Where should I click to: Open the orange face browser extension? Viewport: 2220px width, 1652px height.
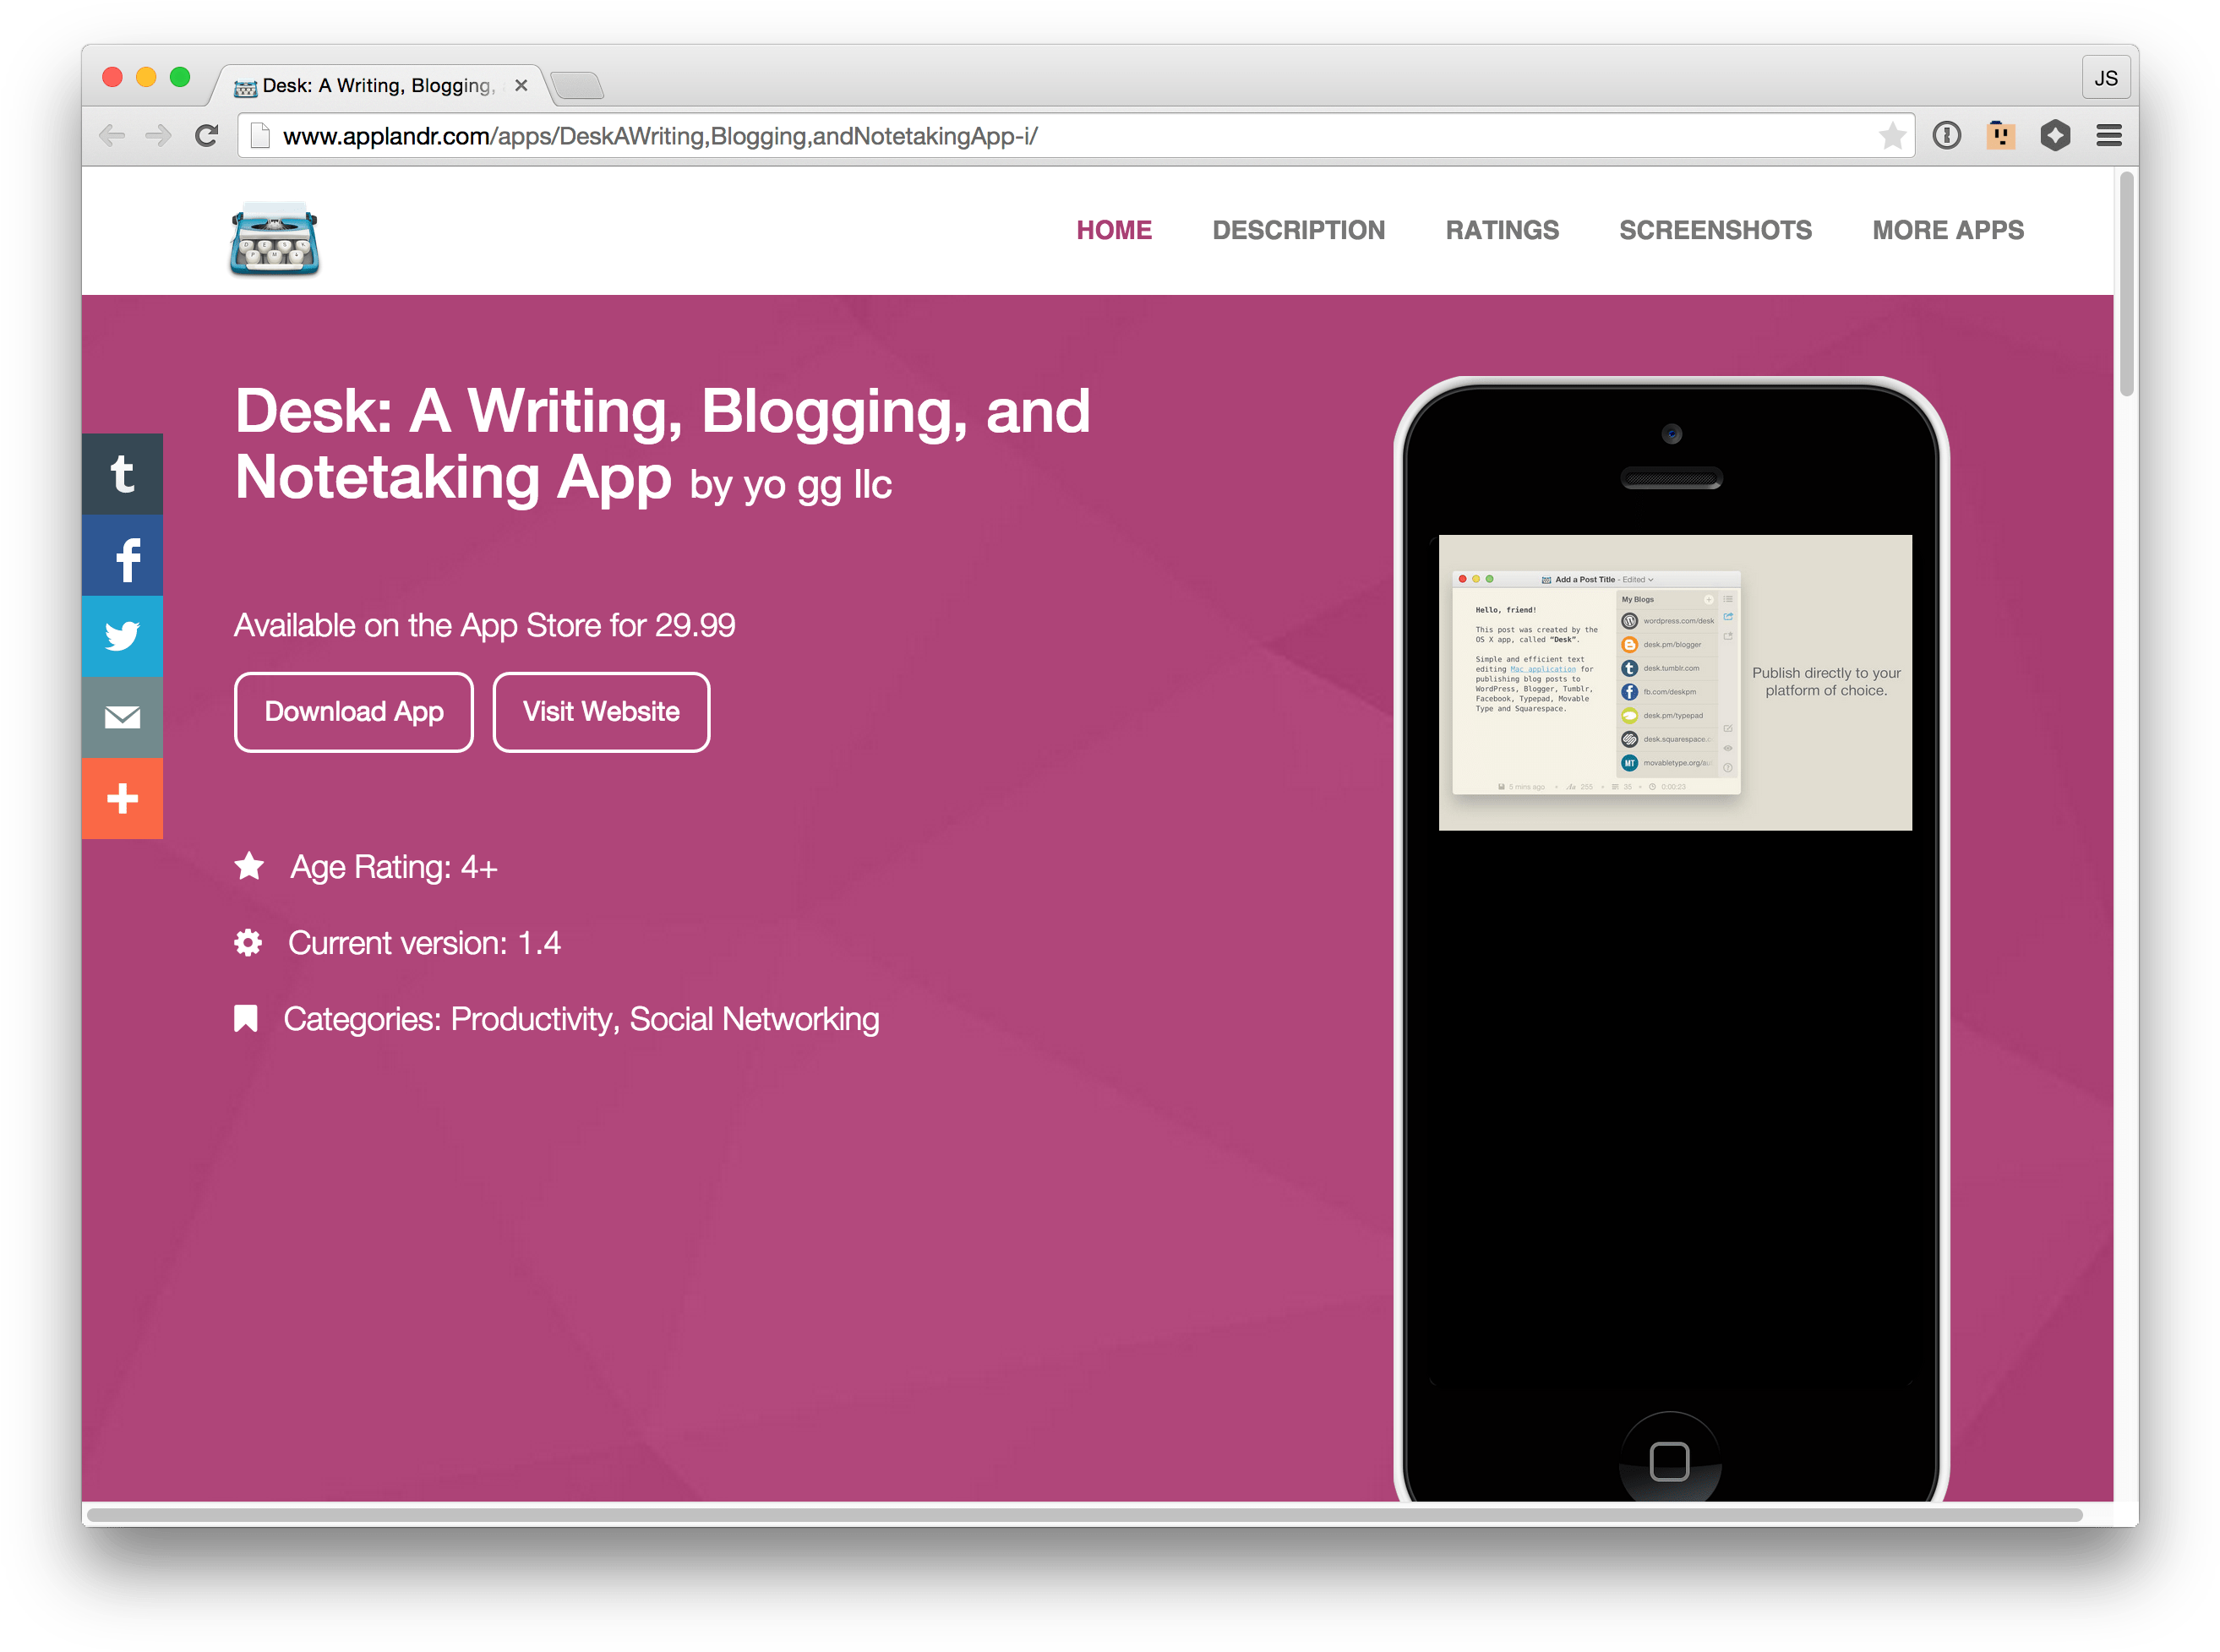pyautogui.click(x=2000, y=135)
